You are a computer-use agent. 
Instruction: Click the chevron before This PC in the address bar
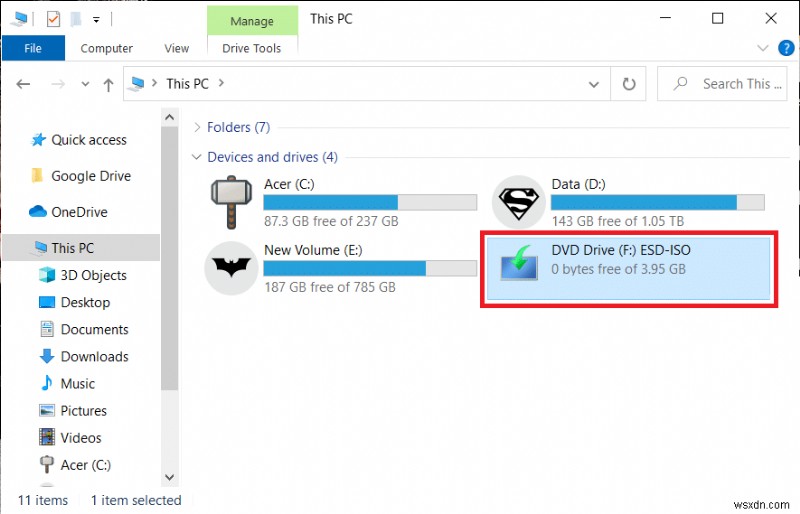pos(154,83)
